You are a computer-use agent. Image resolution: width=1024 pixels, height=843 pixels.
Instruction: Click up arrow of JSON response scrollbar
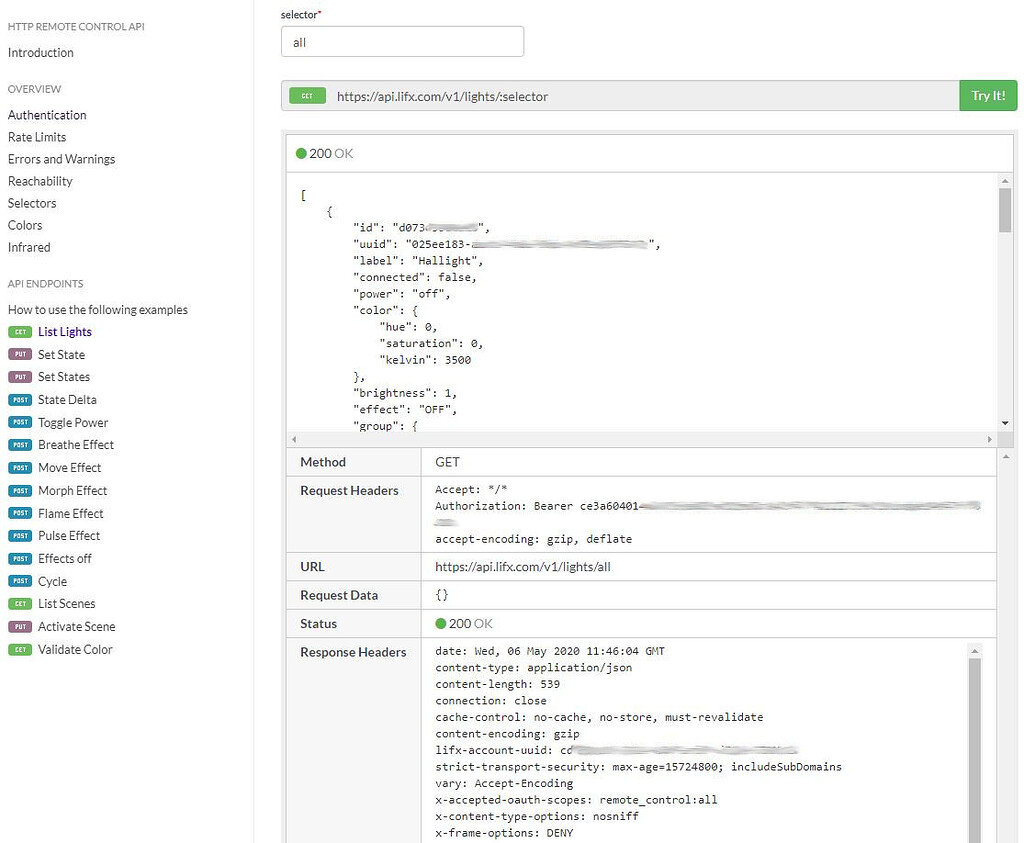1004,180
